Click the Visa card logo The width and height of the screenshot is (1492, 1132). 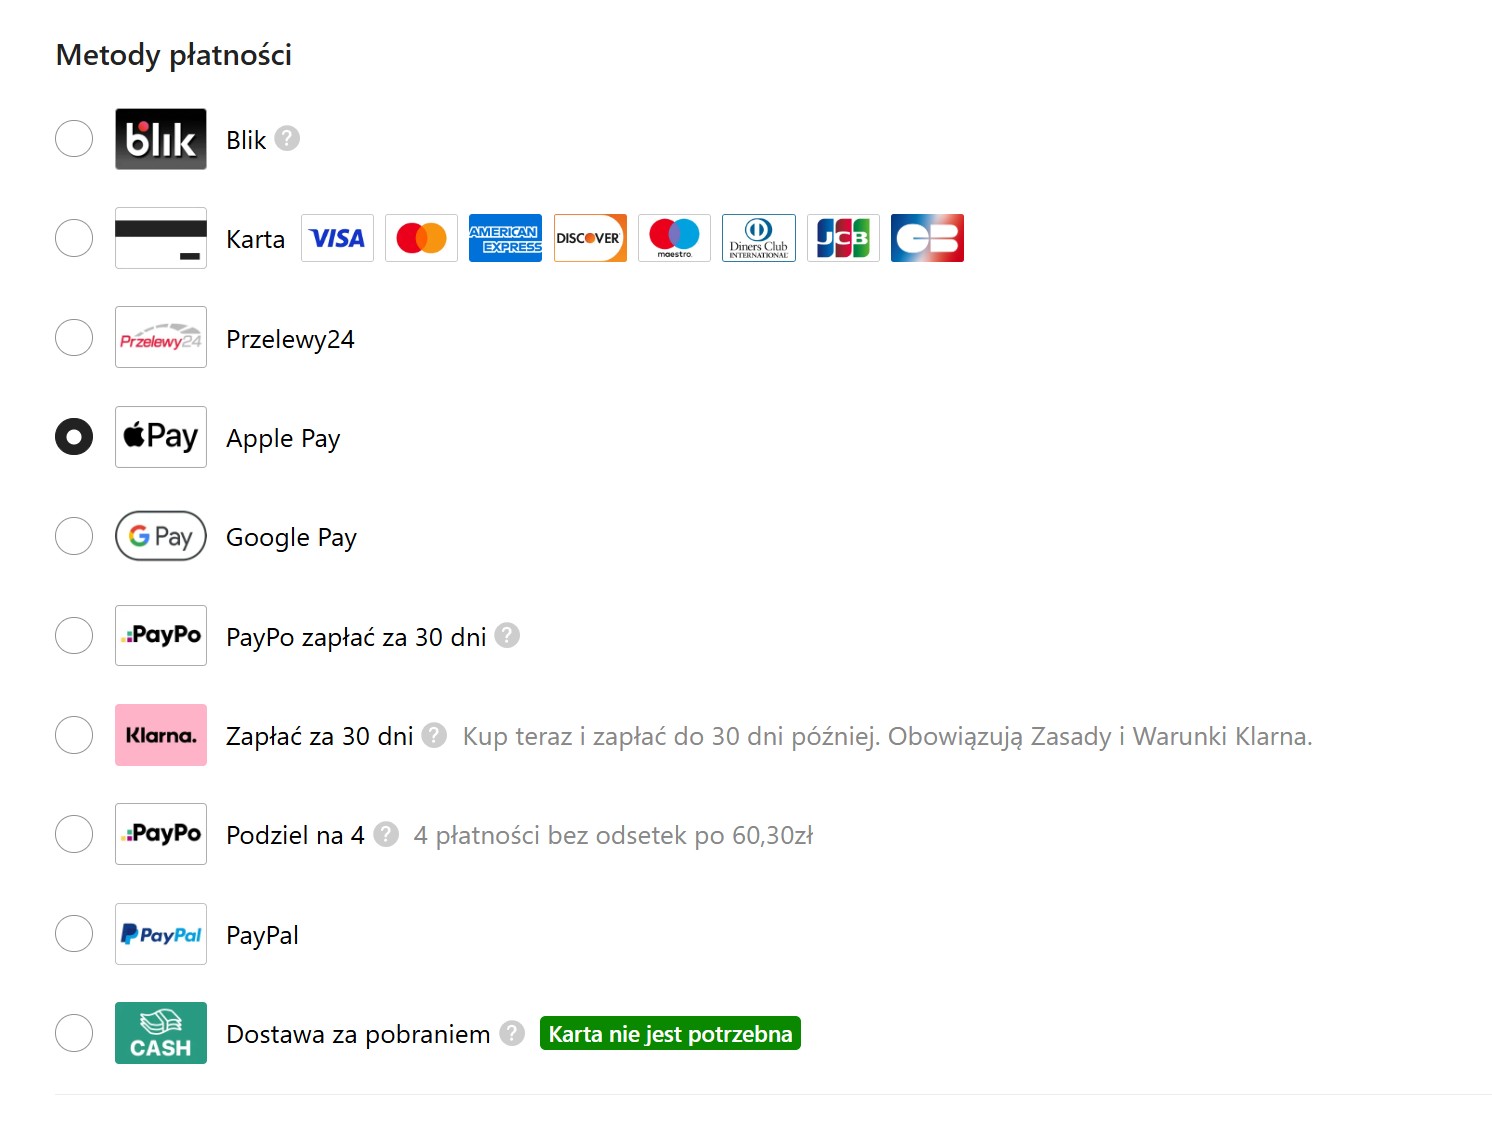(x=337, y=238)
